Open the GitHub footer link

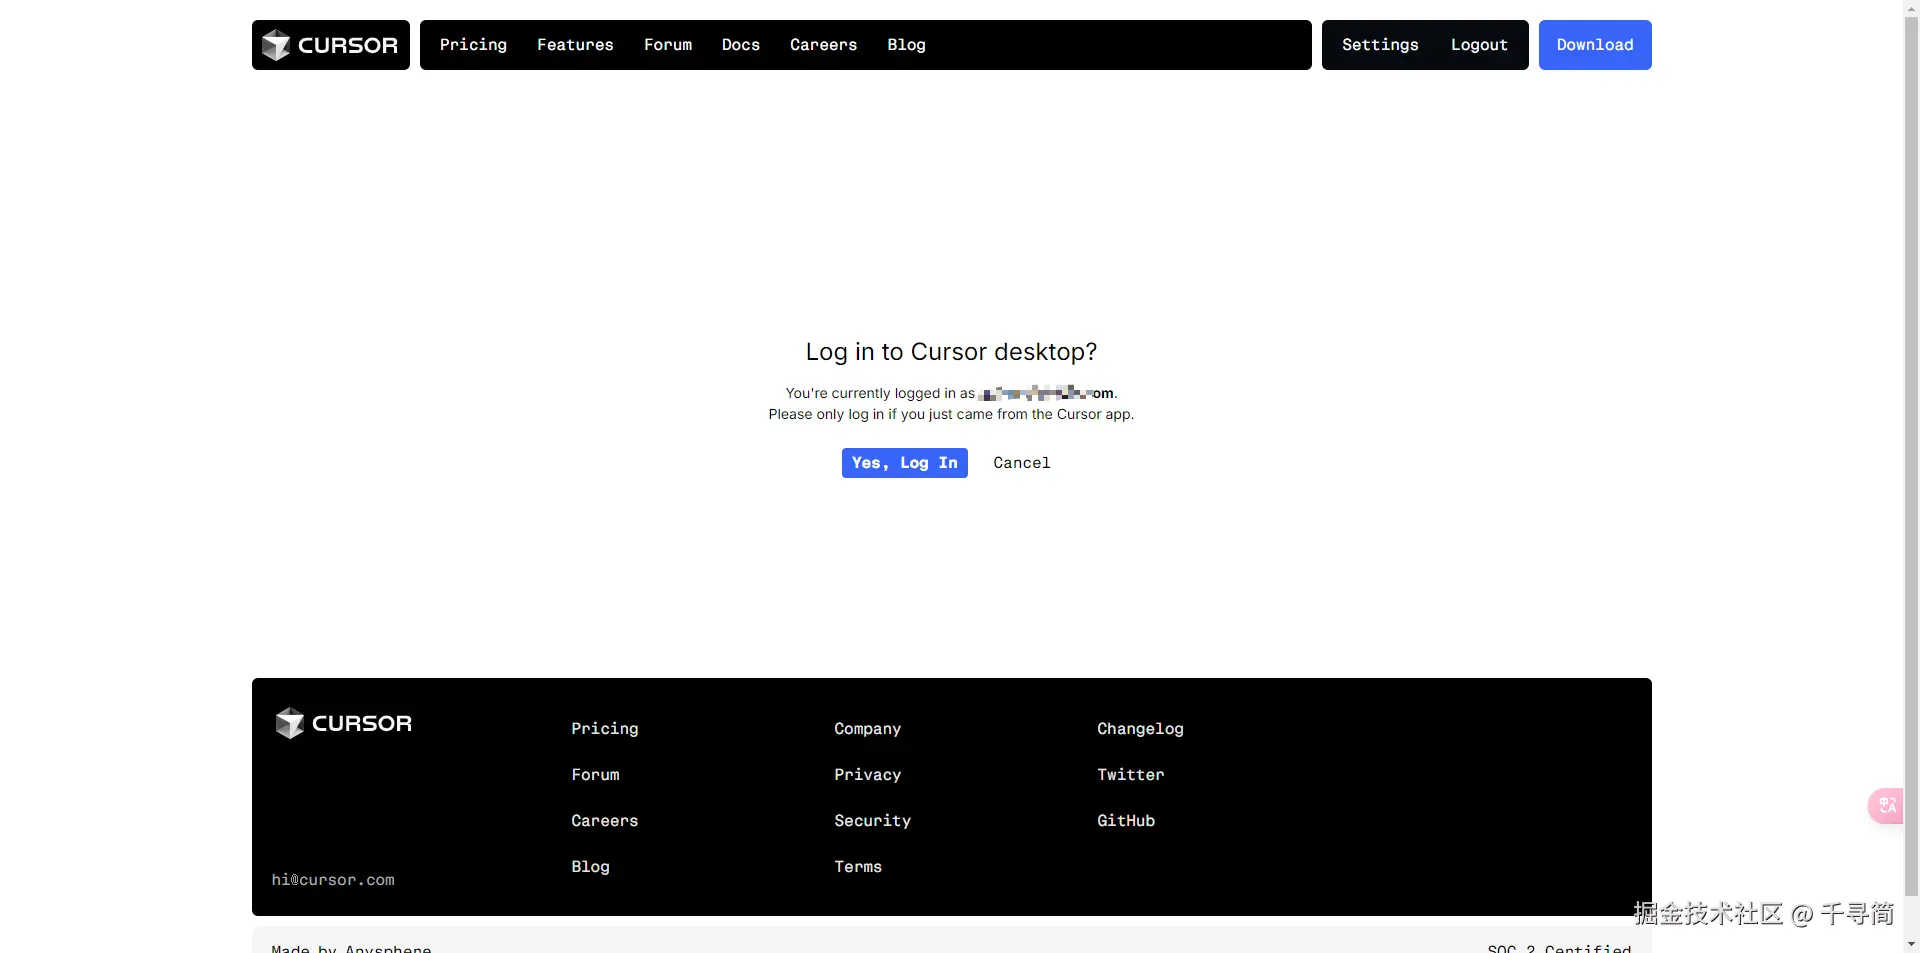(x=1126, y=821)
